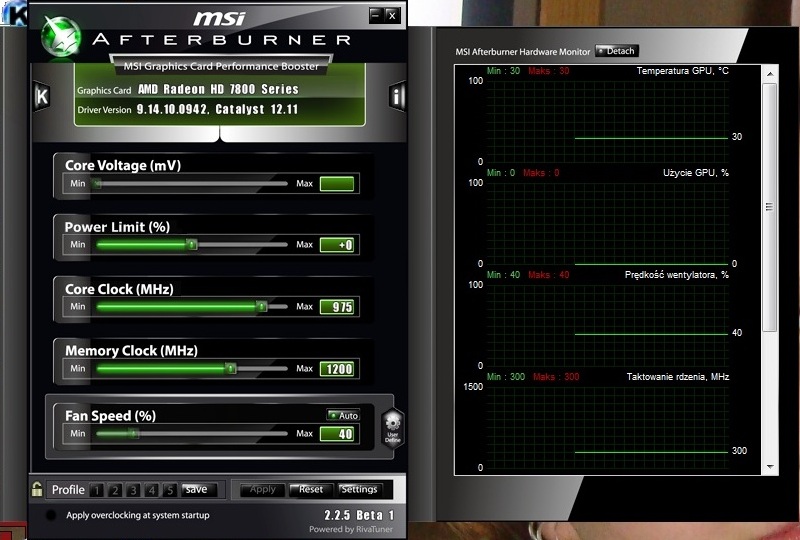Click the Power Limit slider handle
The height and width of the screenshot is (540, 800).
click(191, 244)
